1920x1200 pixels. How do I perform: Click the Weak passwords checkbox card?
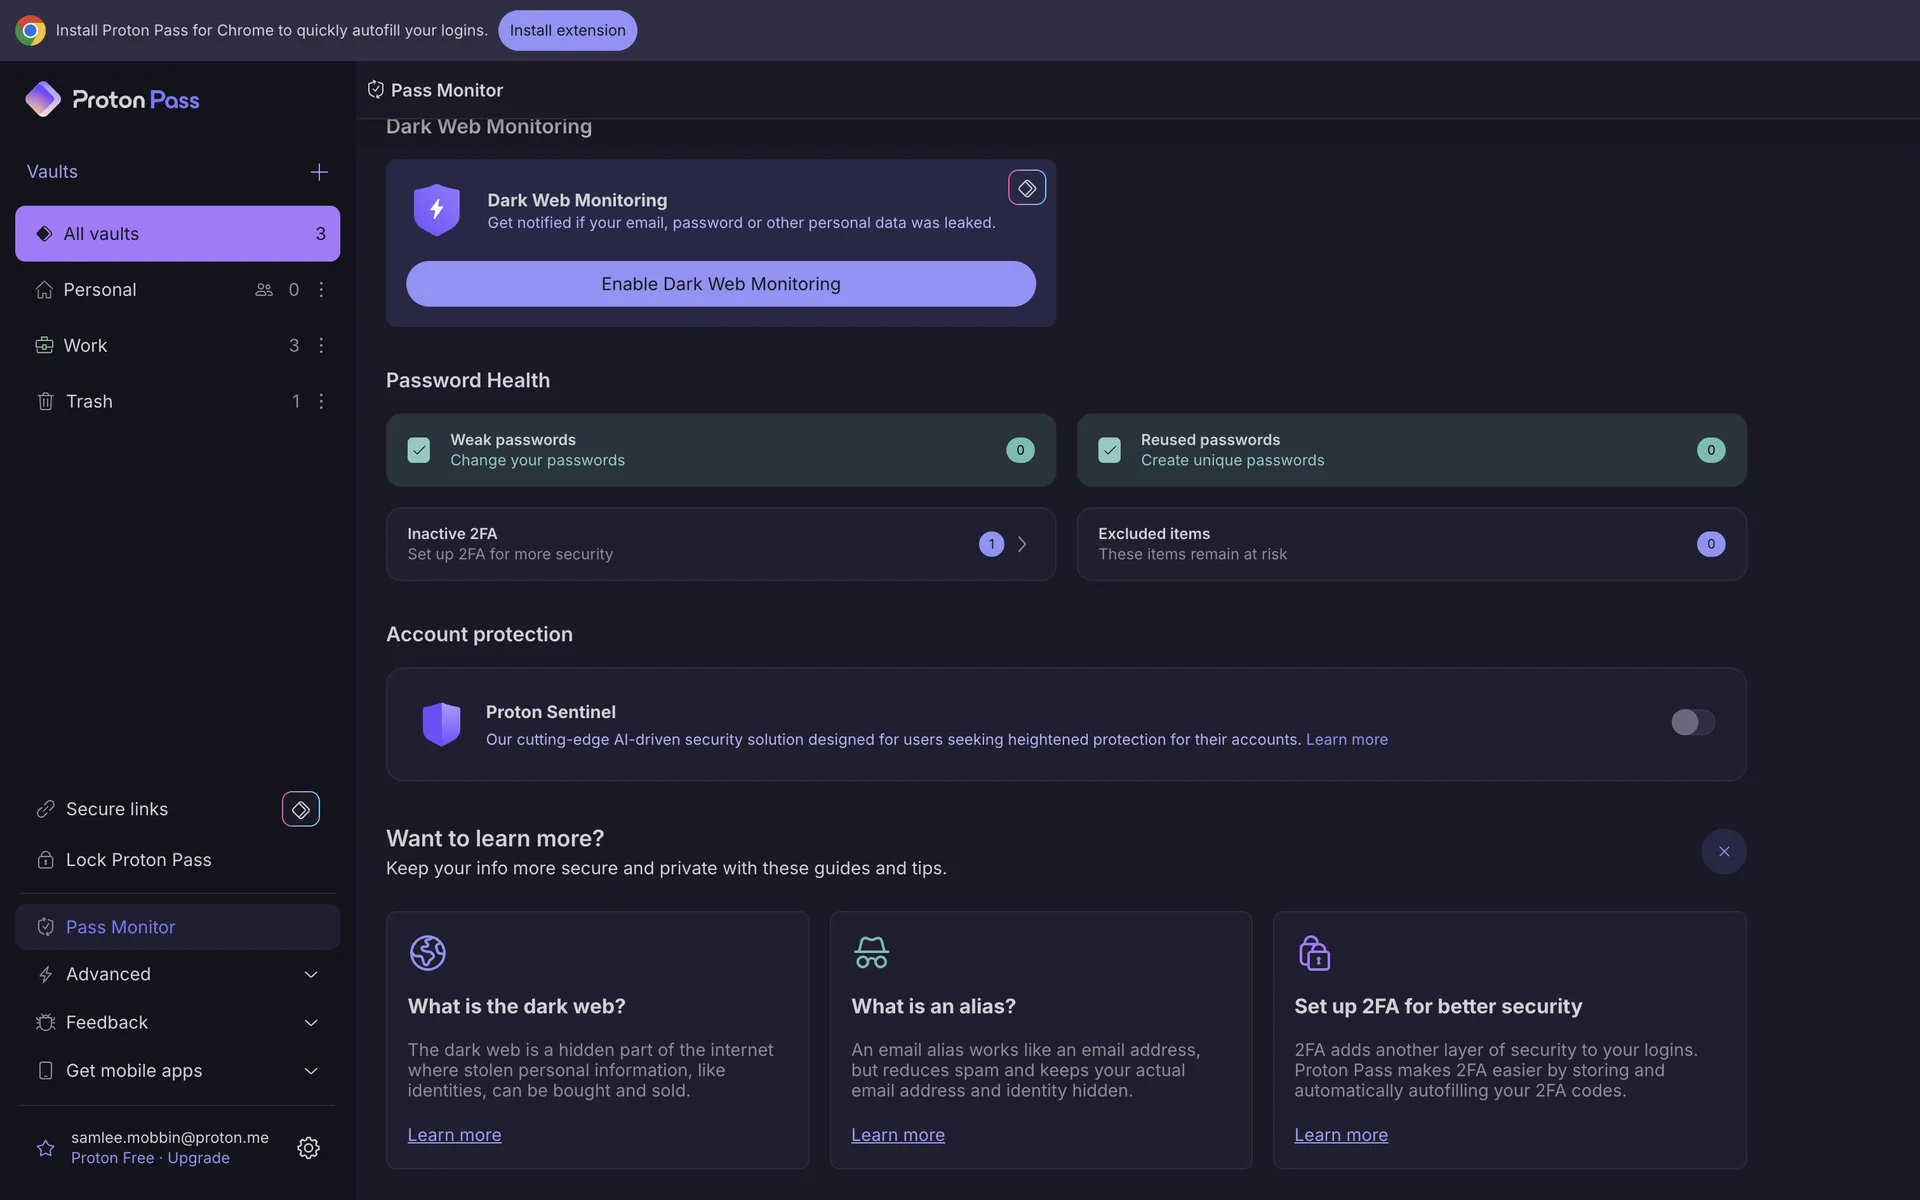(720, 450)
